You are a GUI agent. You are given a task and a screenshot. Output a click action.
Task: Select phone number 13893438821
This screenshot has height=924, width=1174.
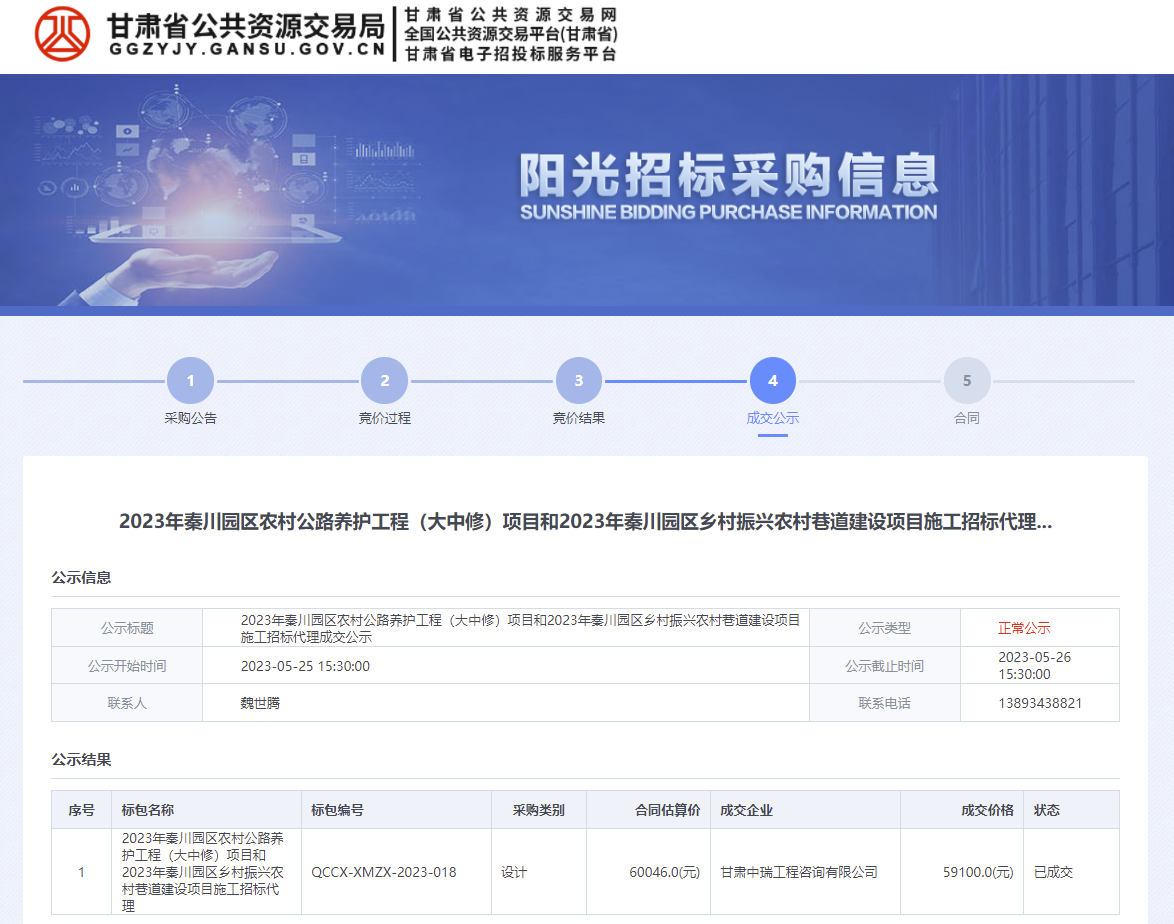tap(1039, 703)
